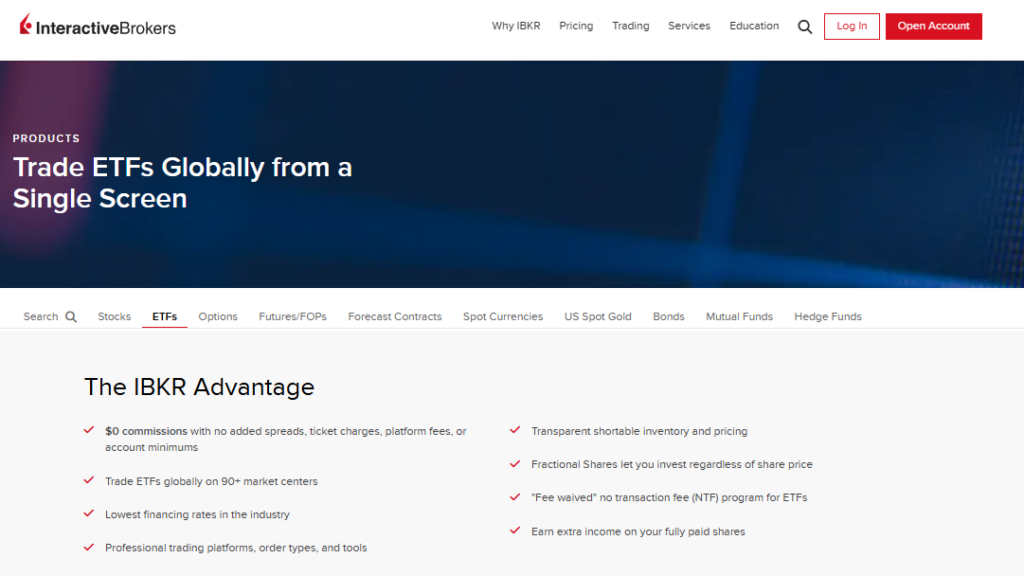
Task: Click 'Lowest financing rates in the industry'
Action: point(197,515)
